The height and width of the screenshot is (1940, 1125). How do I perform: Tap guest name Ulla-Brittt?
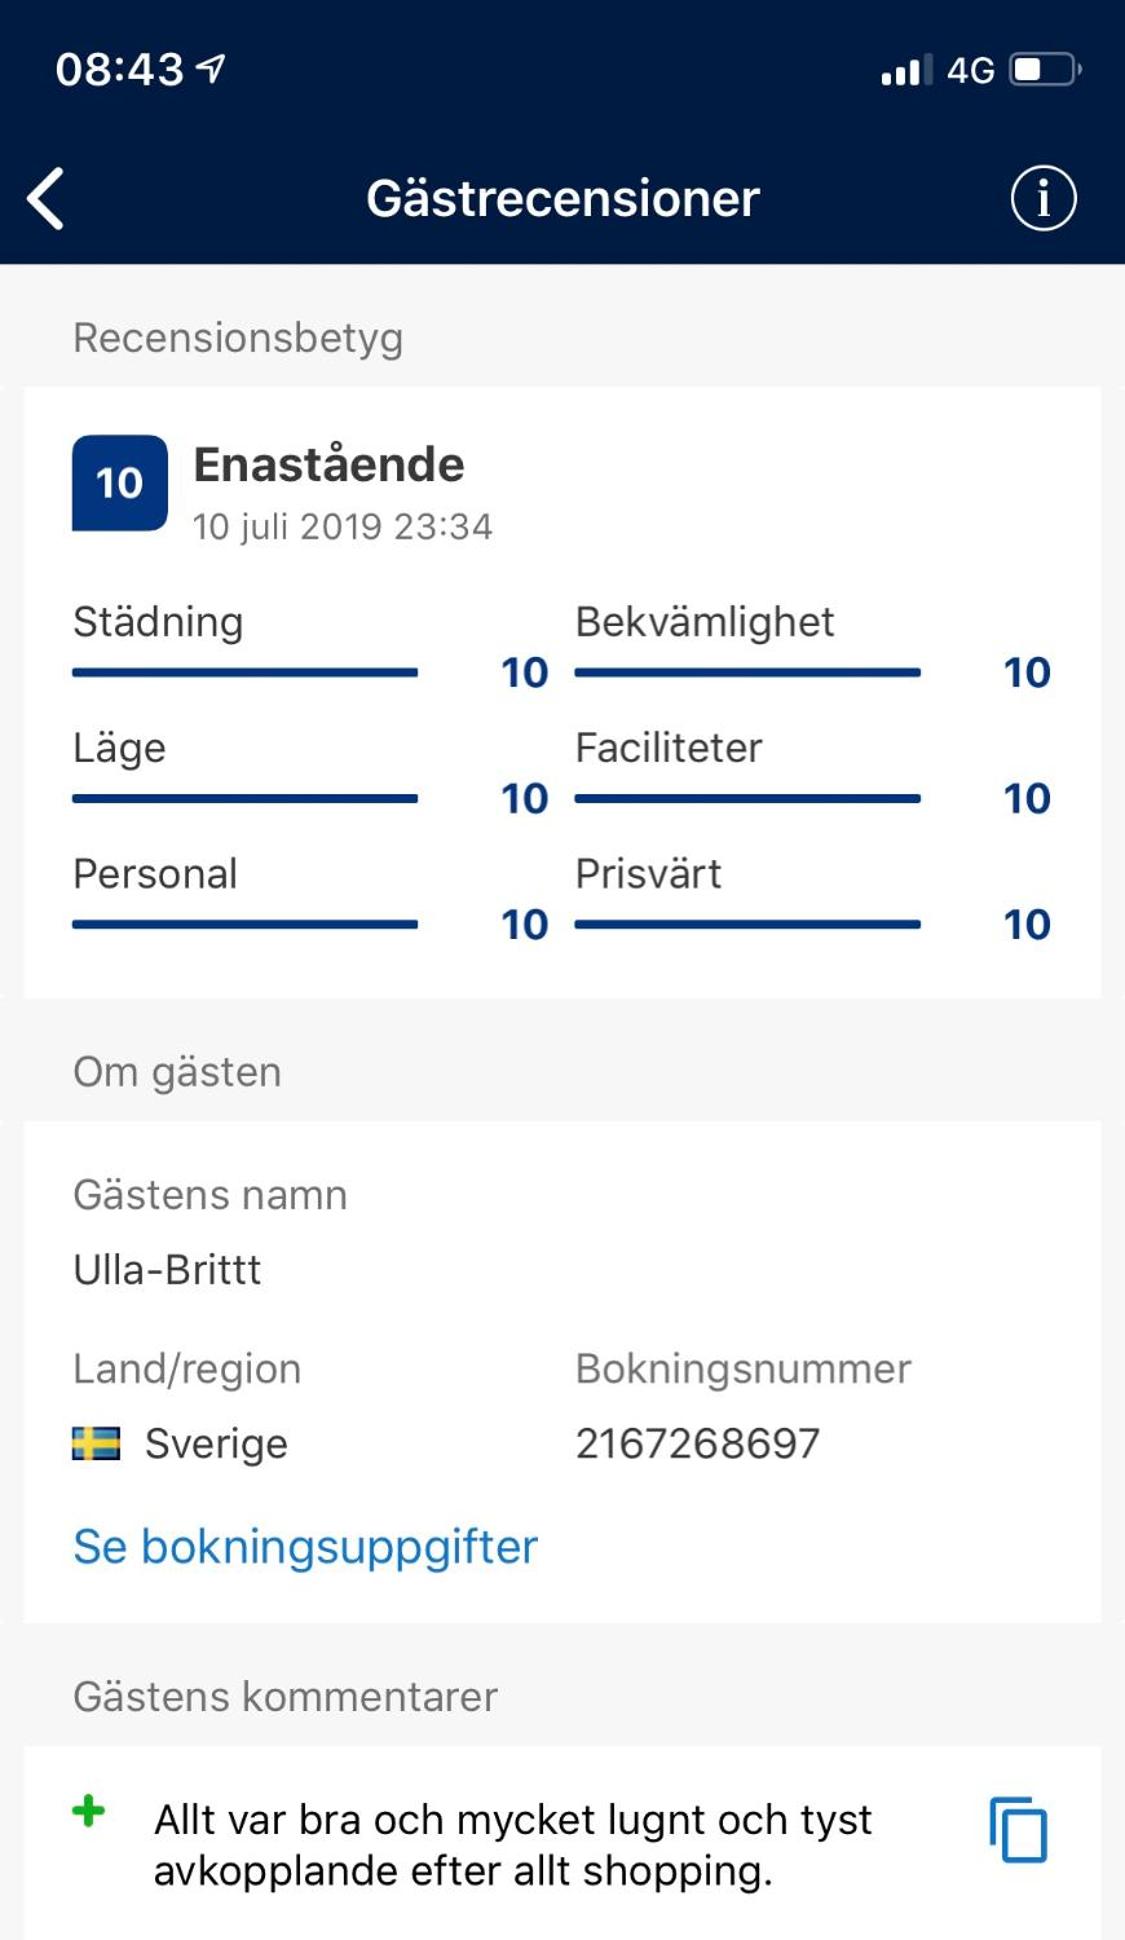tap(167, 1270)
